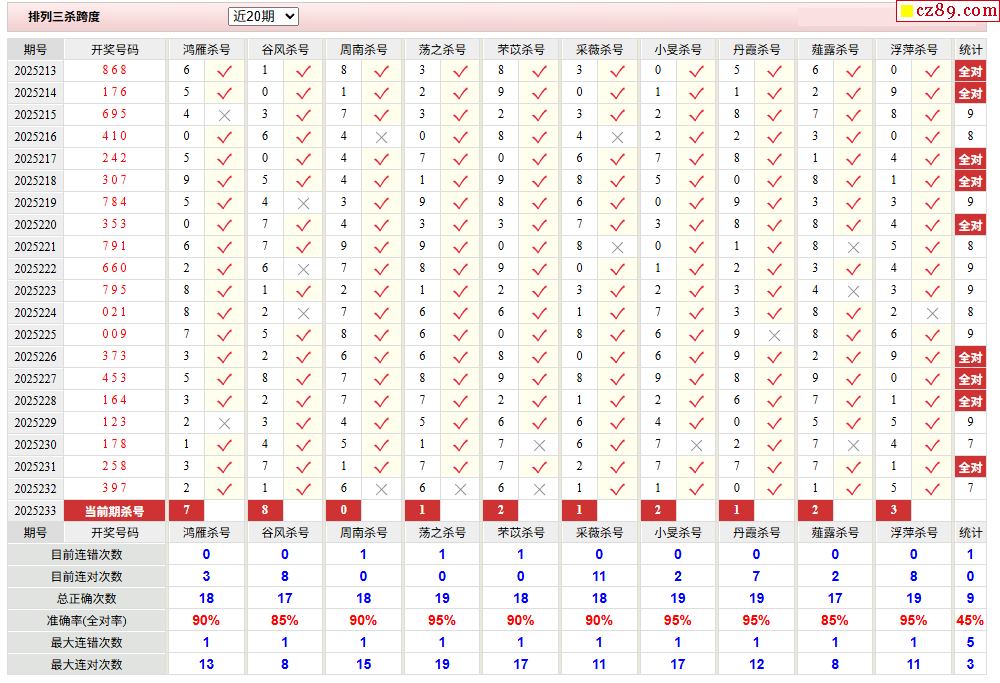The height and width of the screenshot is (683, 1000).
Task: Click the check mark for 浮萍杀号 in row 2025214
Action: (932, 93)
